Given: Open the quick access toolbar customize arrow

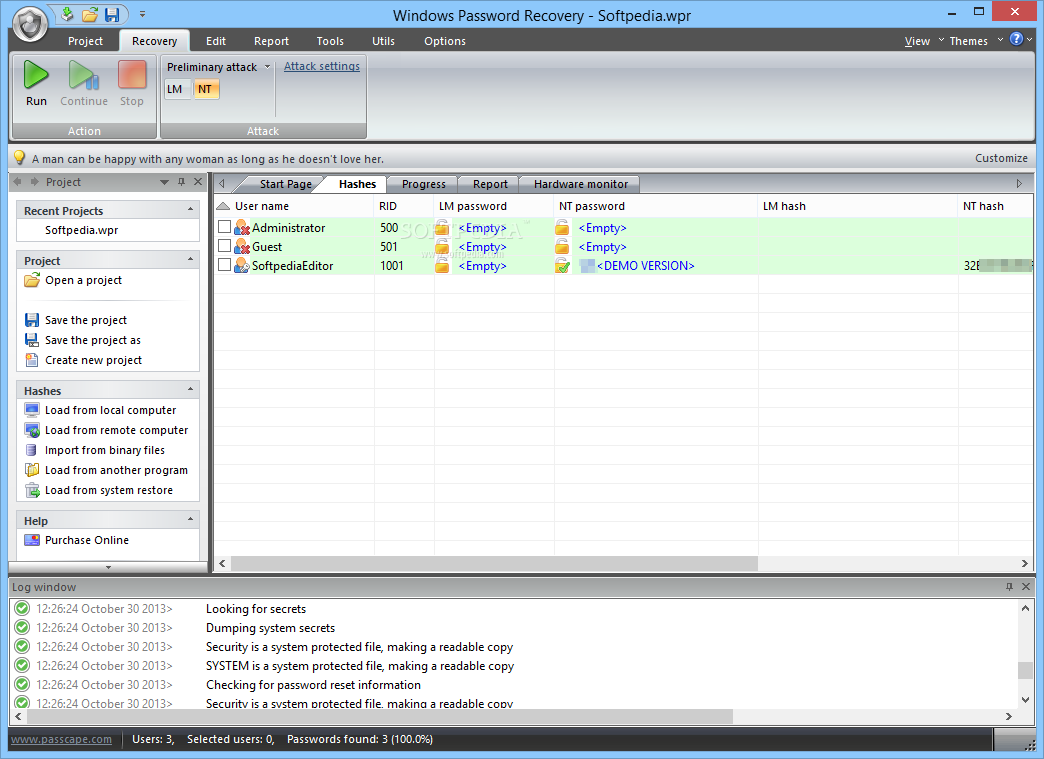Looking at the screenshot, I should [142, 14].
